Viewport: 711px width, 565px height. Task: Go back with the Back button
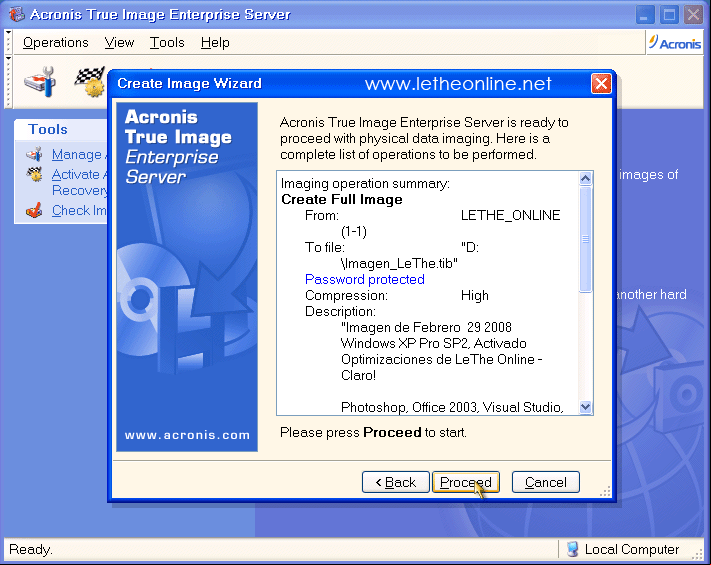pyautogui.click(x=395, y=482)
